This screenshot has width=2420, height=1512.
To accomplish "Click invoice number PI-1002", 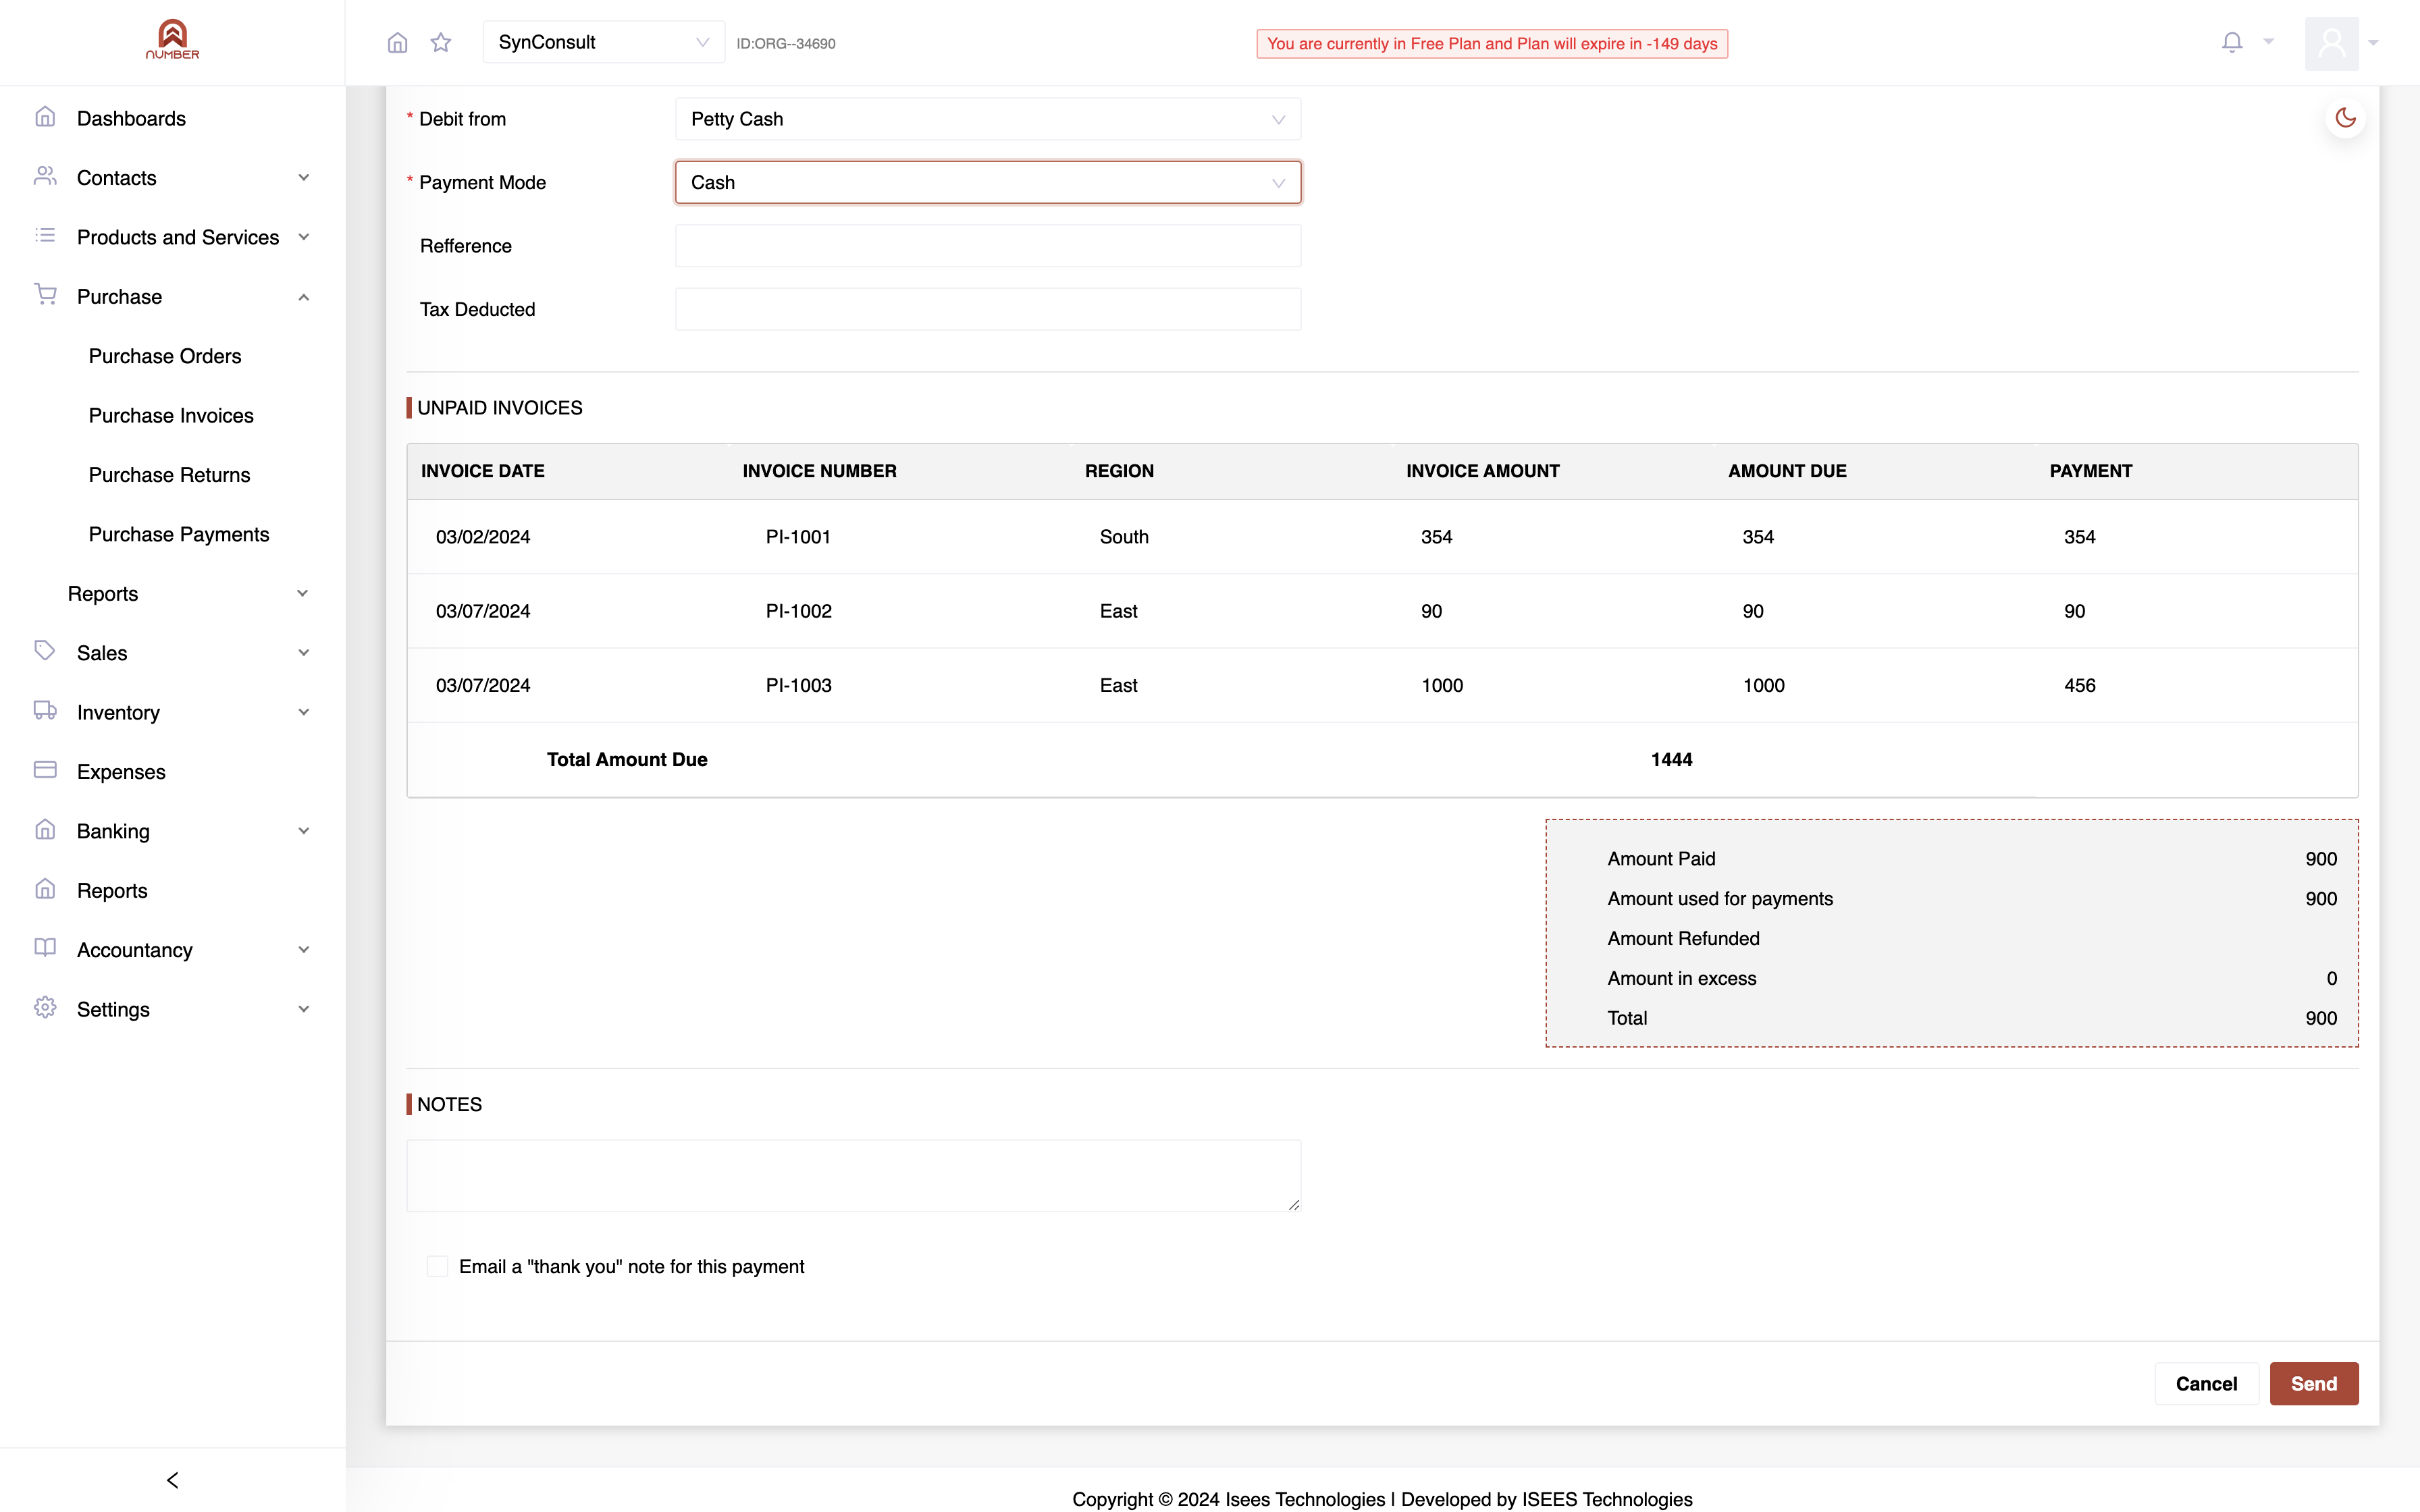I will click(x=798, y=611).
